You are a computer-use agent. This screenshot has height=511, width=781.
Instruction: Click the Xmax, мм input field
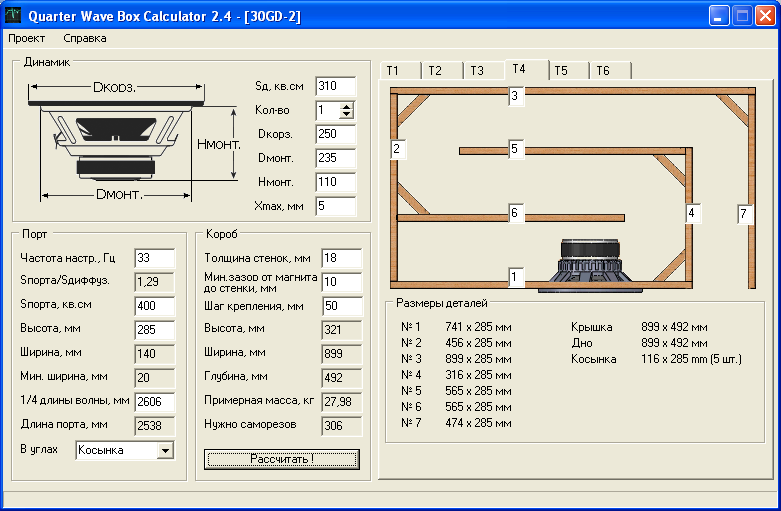pyautogui.click(x=335, y=206)
